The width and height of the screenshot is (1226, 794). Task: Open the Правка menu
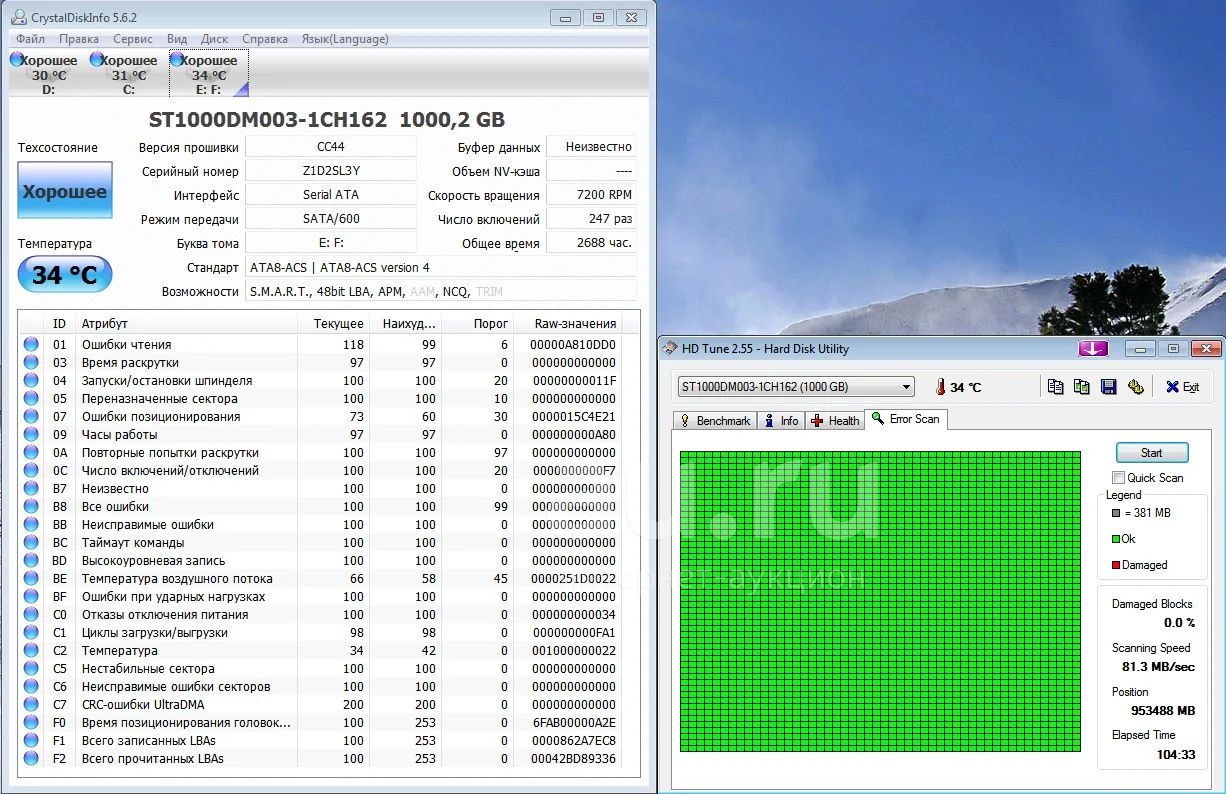(x=79, y=39)
